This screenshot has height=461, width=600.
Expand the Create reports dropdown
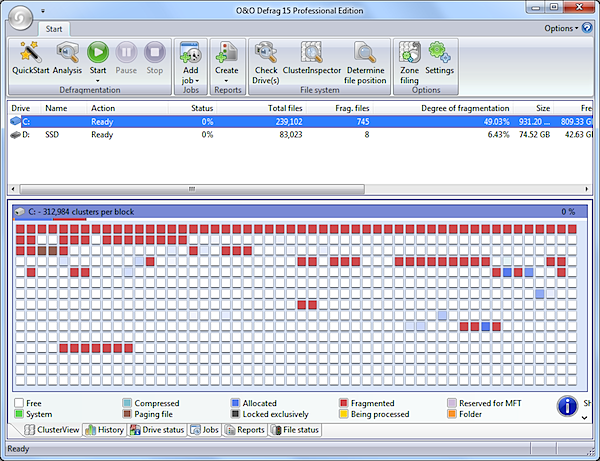coord(227,77)
